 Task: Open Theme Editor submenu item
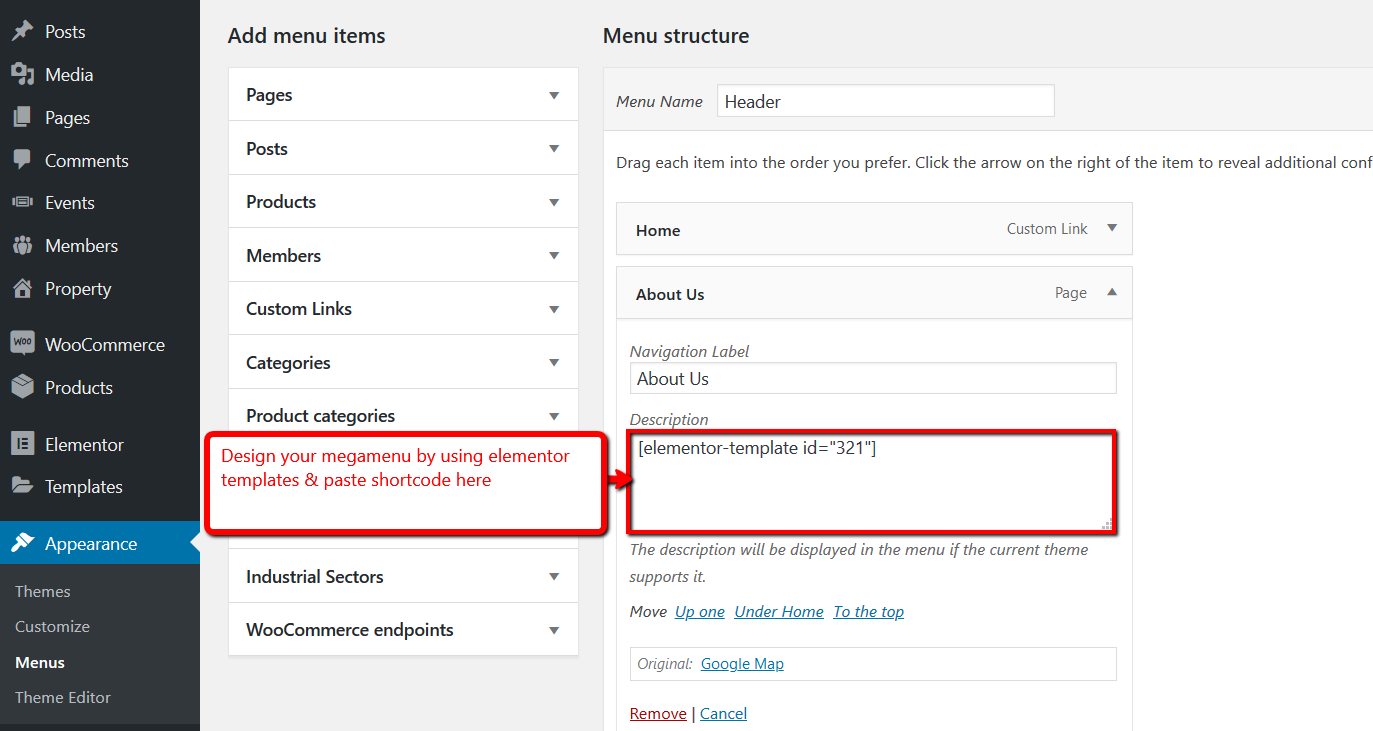63,697
